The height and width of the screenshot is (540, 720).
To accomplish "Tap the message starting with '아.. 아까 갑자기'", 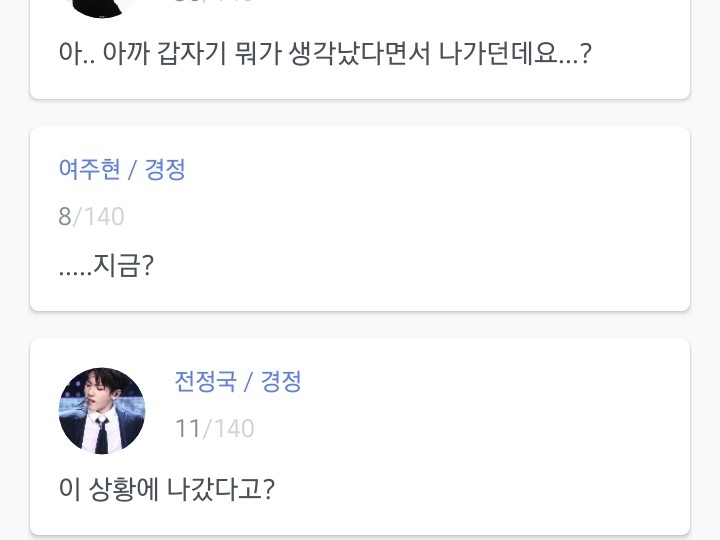I will tap(325, 52).
